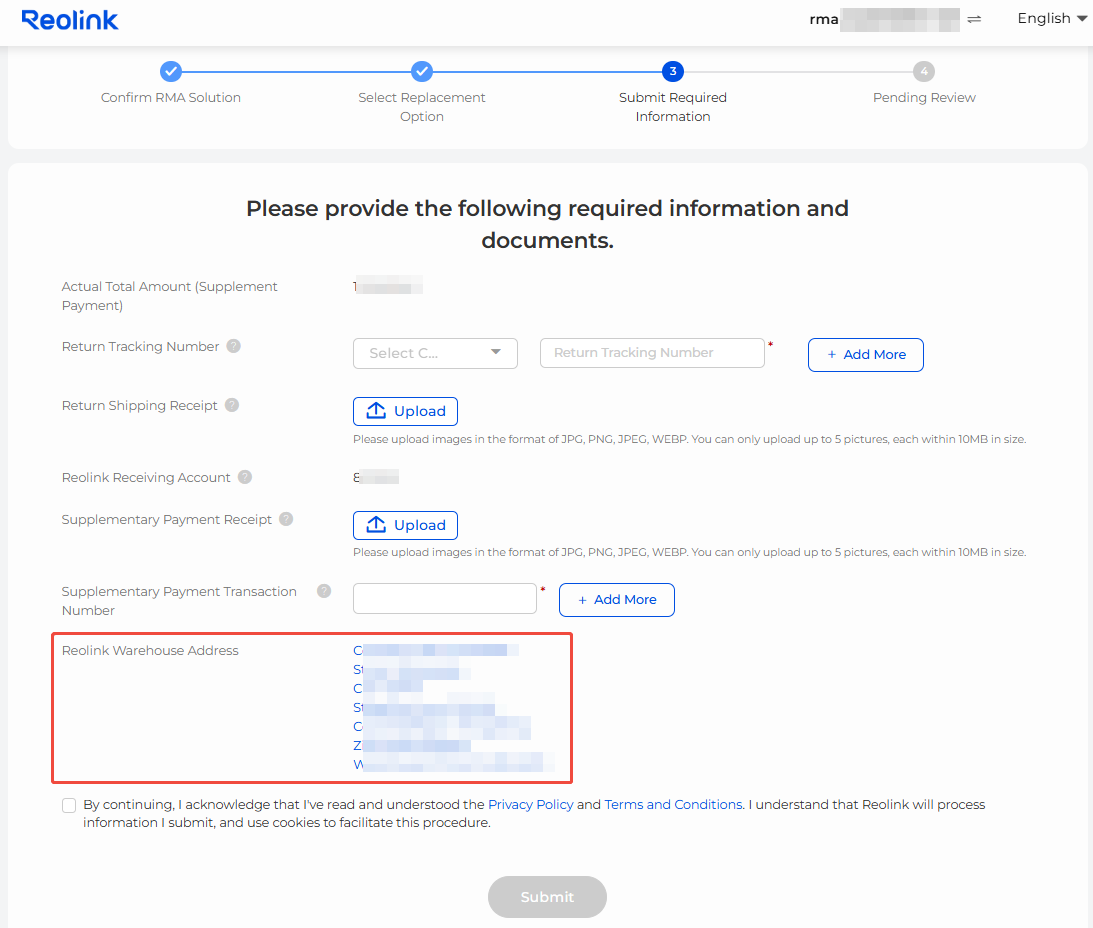Click help icon beside Reolink Receiving Account
This screenshot has height=928, width=1093.
coord(245,477)
